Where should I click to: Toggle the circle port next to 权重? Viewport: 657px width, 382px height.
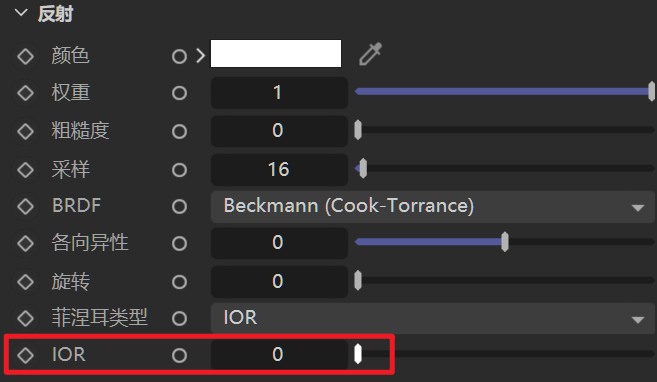pos(179,93)
